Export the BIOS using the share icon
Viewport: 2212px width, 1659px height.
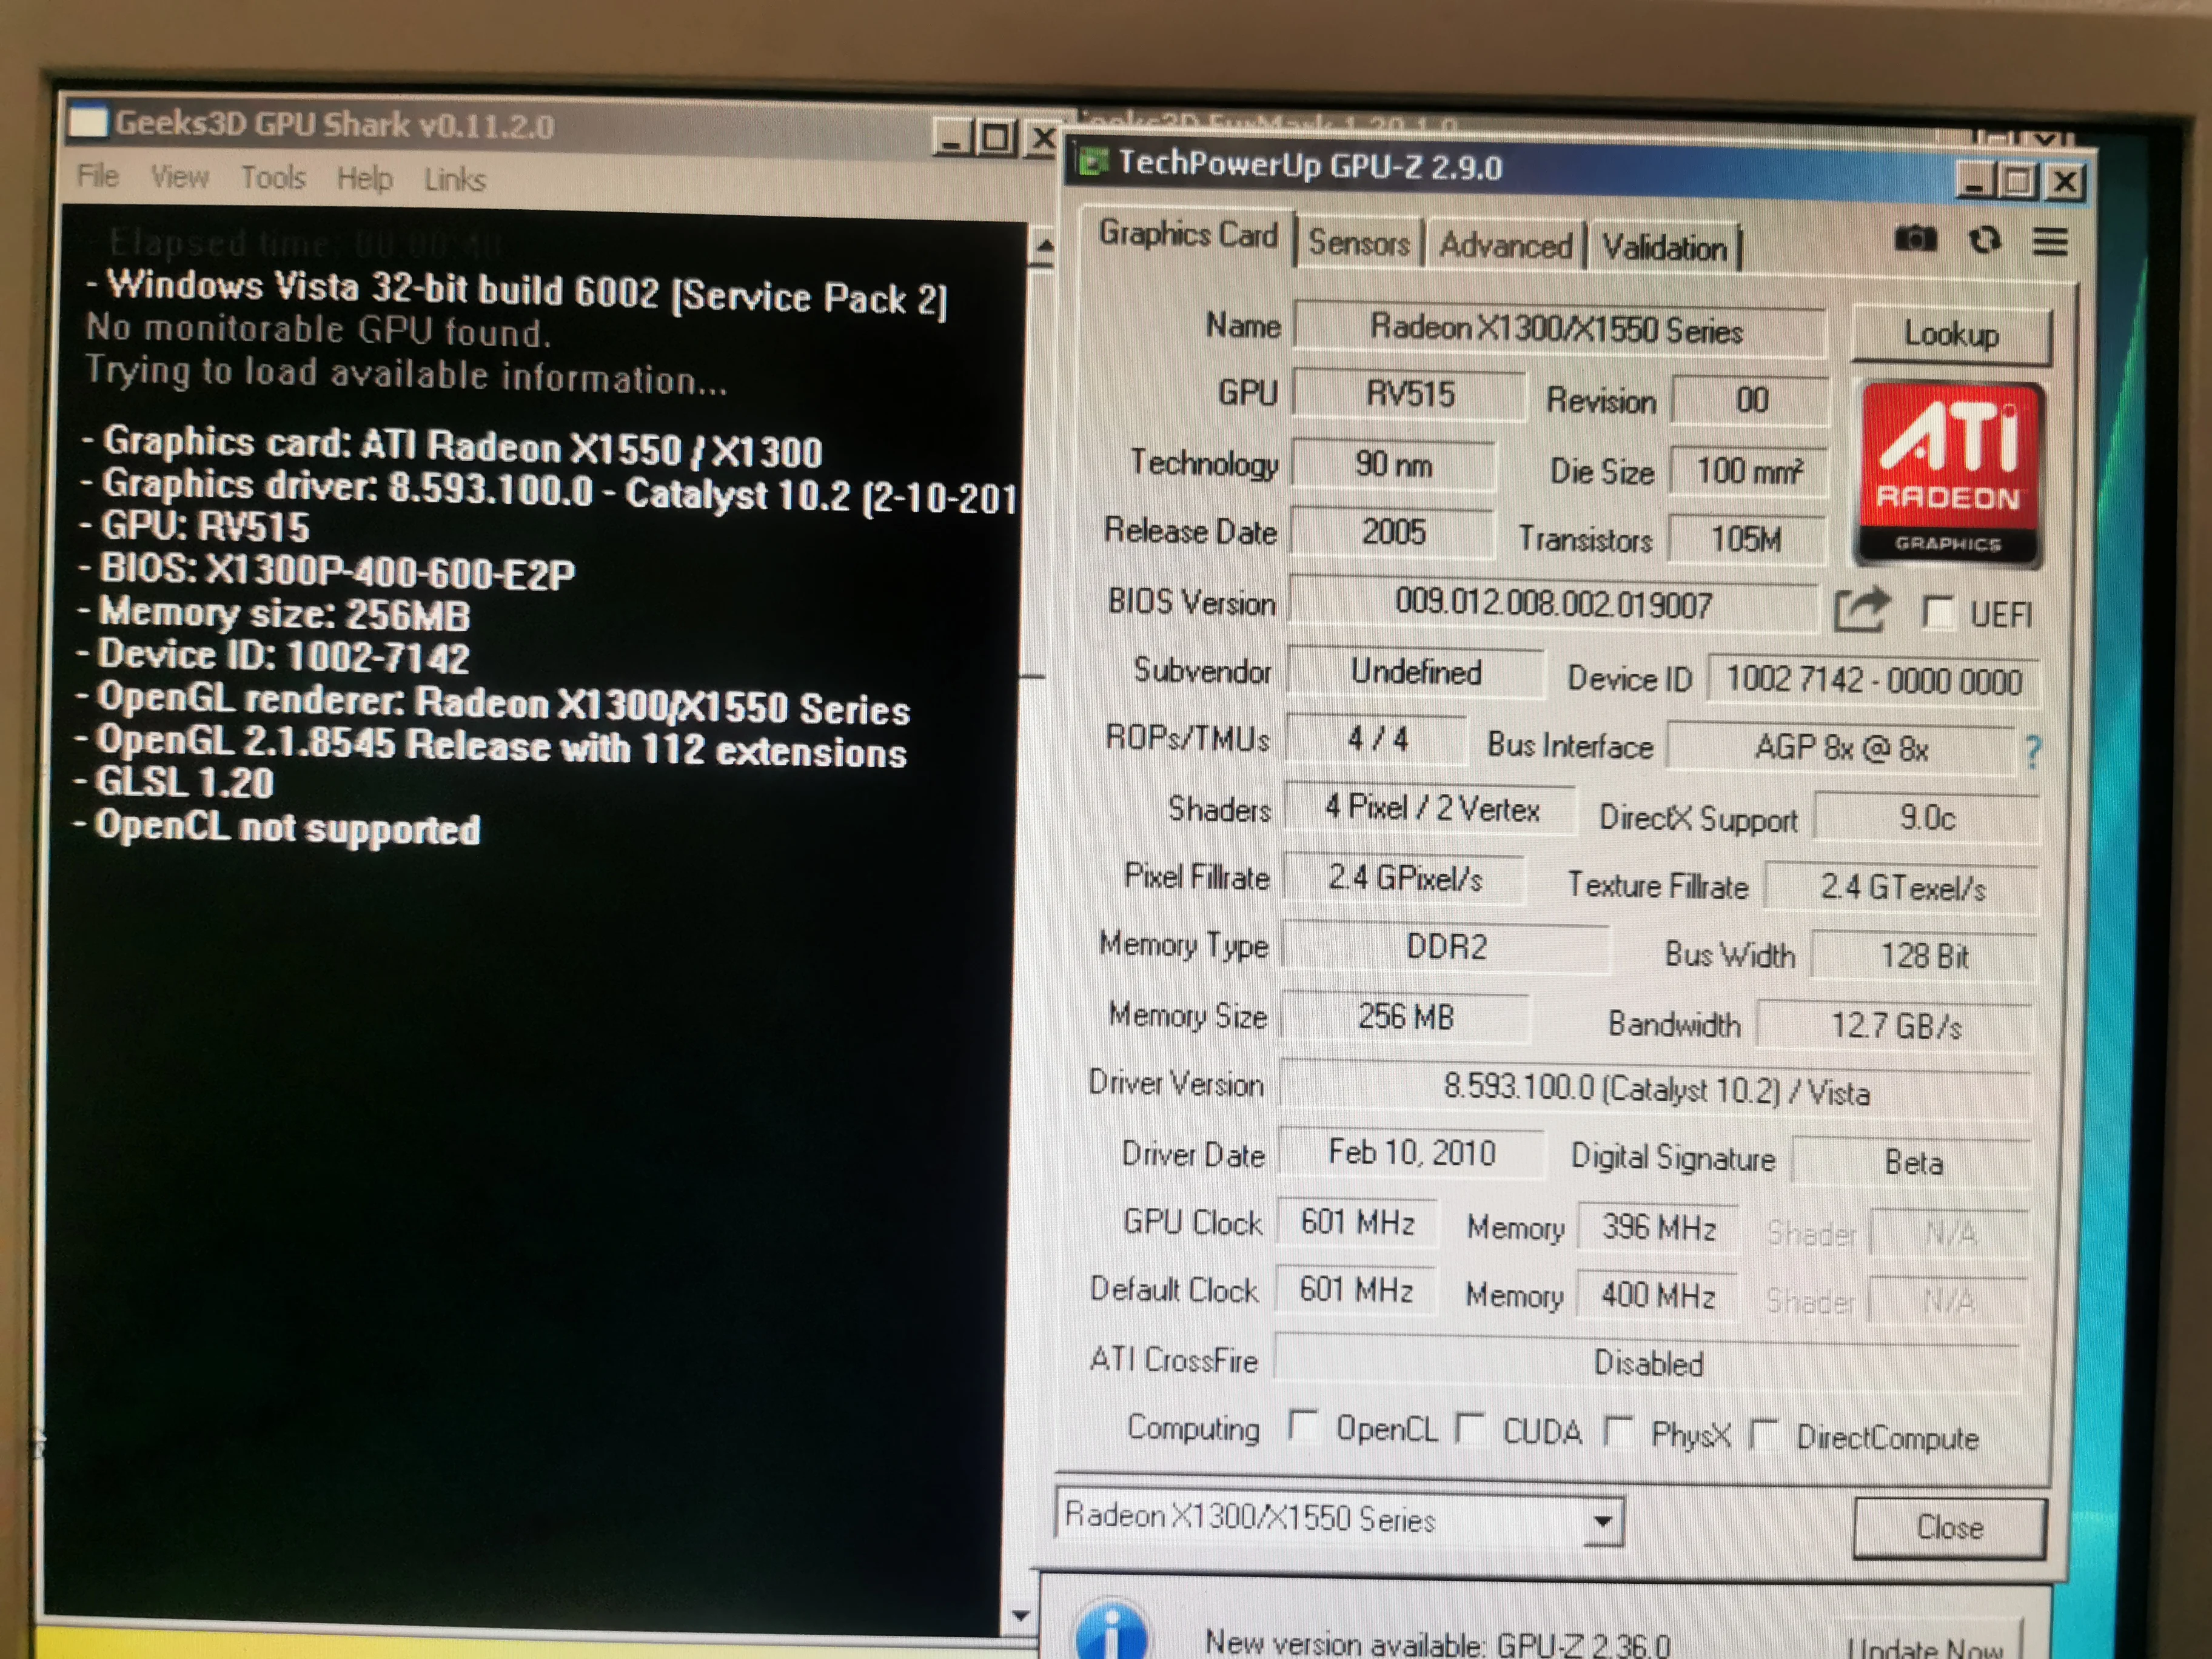click(x=1861, y=610)
